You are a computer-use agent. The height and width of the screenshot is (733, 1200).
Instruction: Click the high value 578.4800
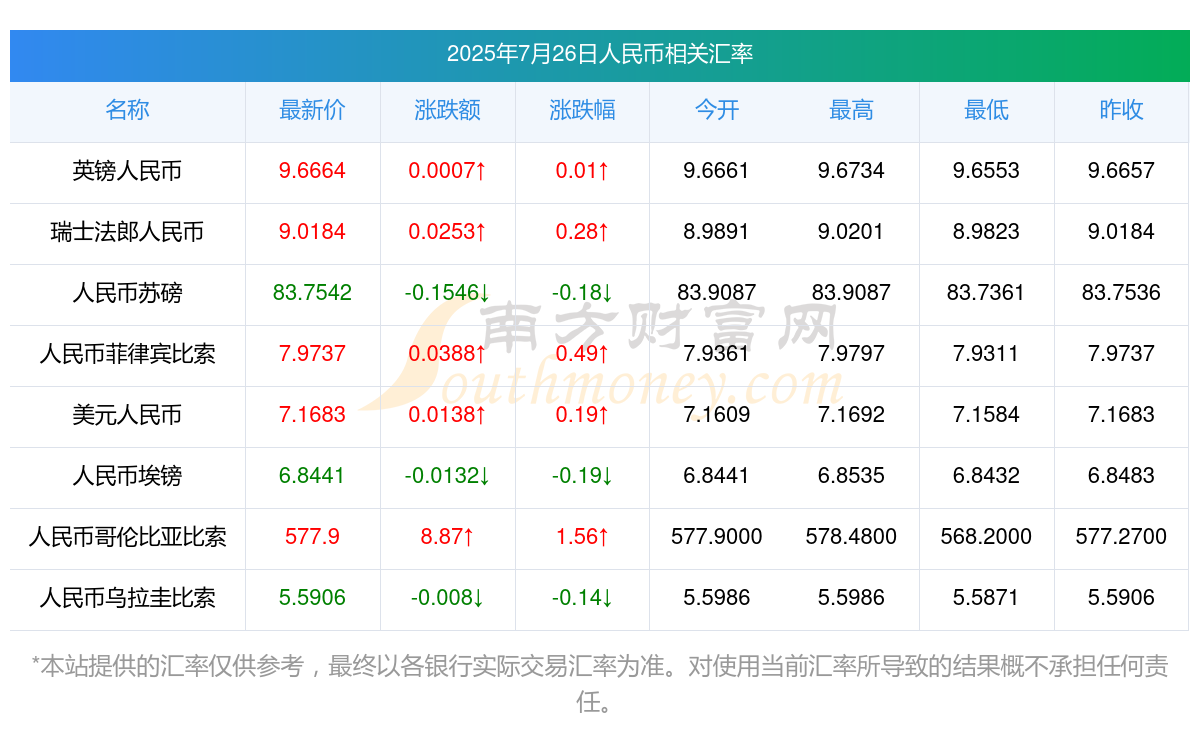(852, 537)
